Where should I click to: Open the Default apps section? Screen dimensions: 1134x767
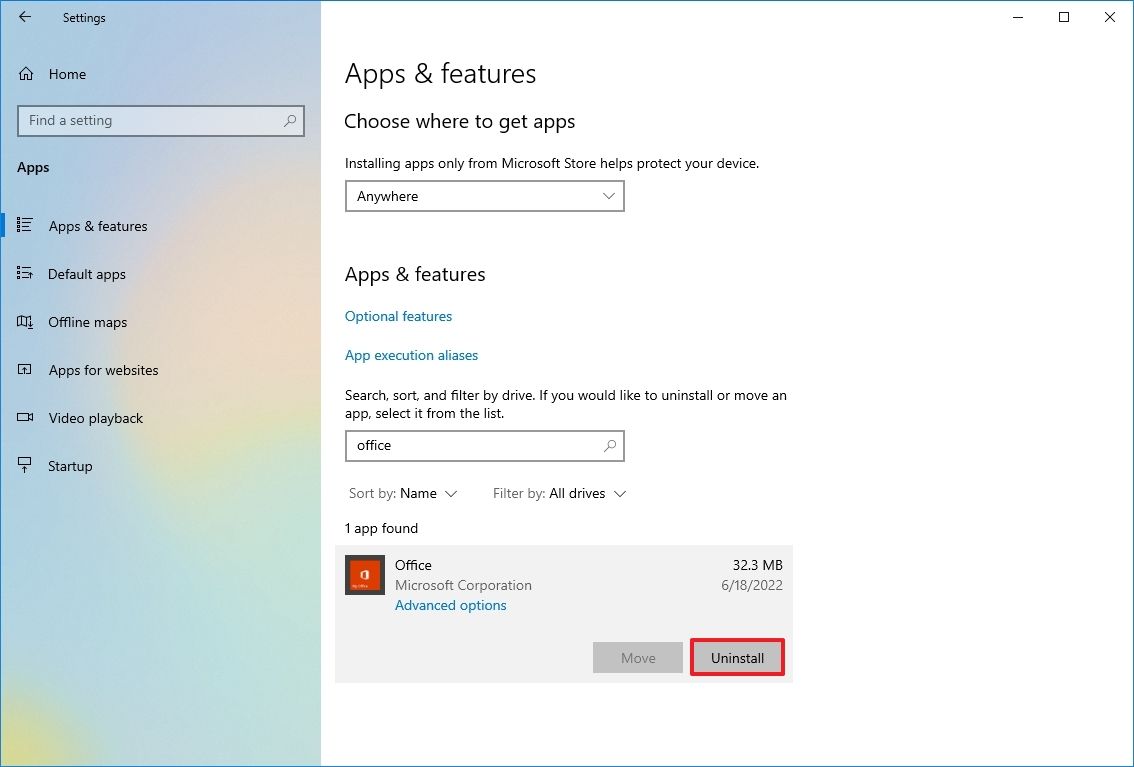point(87,274)
